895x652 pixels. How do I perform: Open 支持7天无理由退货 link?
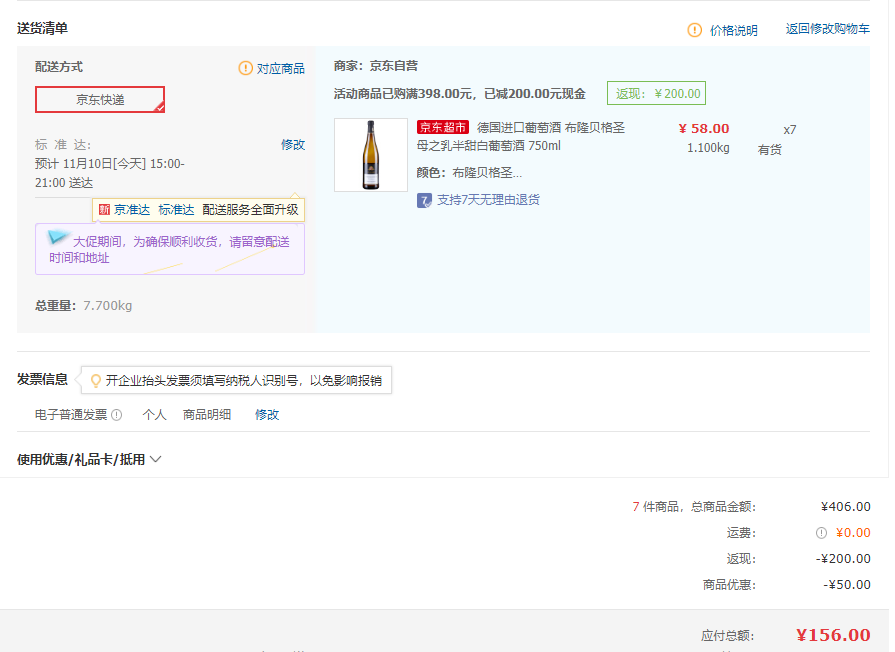click(x=488, y=200)
